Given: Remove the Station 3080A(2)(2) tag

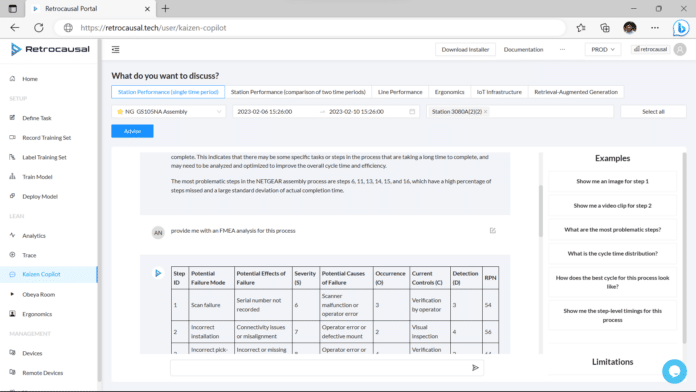Looking at the screenshot, I should (x=486, y=111).
